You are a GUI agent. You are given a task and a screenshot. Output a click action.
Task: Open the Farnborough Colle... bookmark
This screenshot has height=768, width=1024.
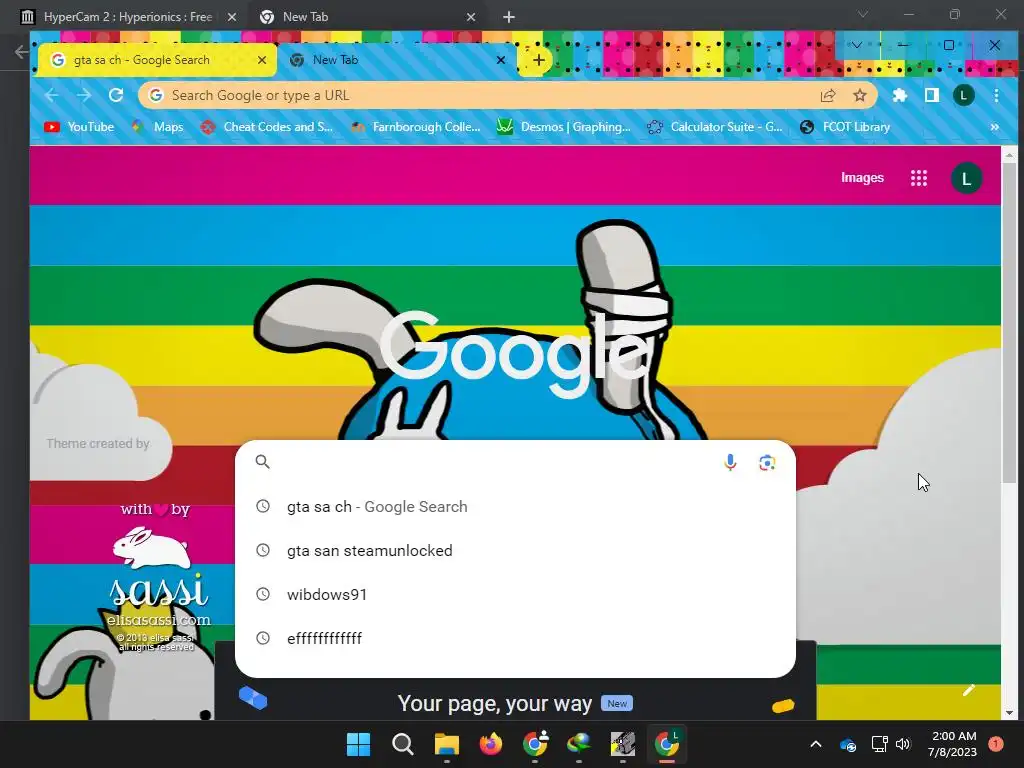click(415, 127)
